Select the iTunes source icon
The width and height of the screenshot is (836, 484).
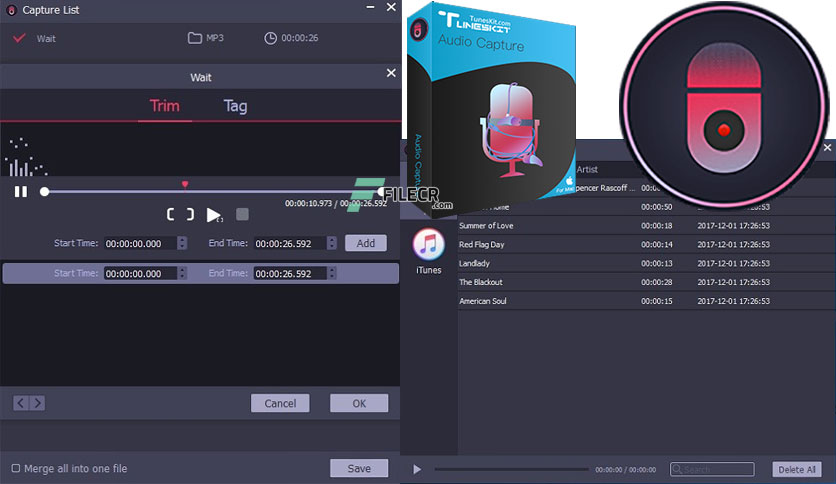click(x=429, y=245)
